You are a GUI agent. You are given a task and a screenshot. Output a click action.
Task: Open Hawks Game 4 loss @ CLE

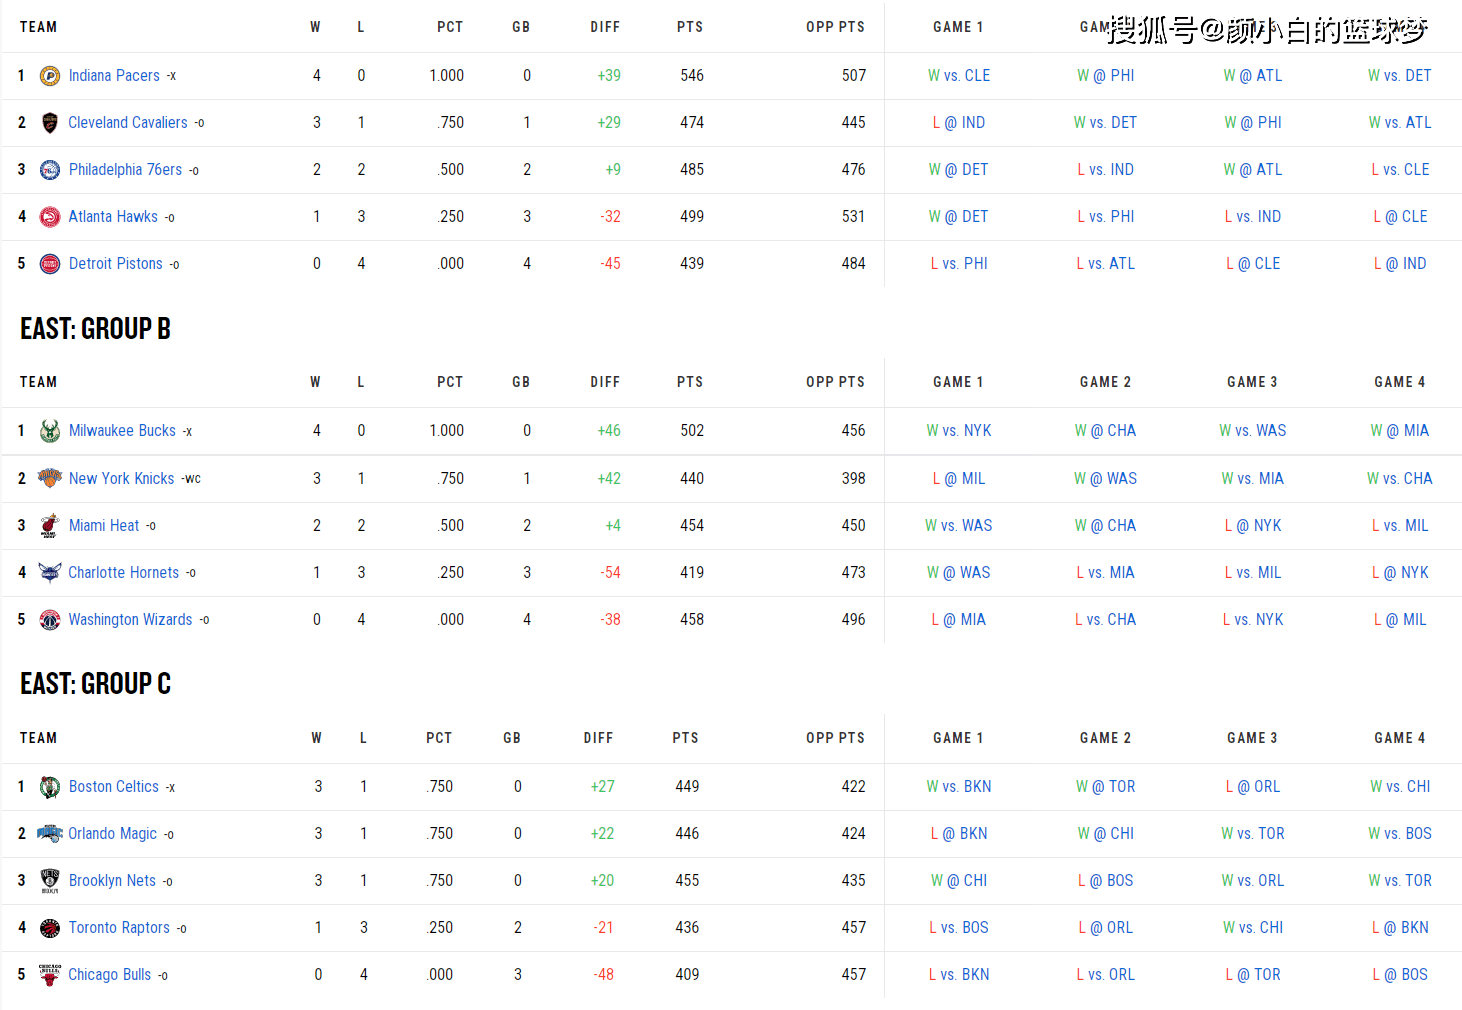click(x=1400, y=217)
